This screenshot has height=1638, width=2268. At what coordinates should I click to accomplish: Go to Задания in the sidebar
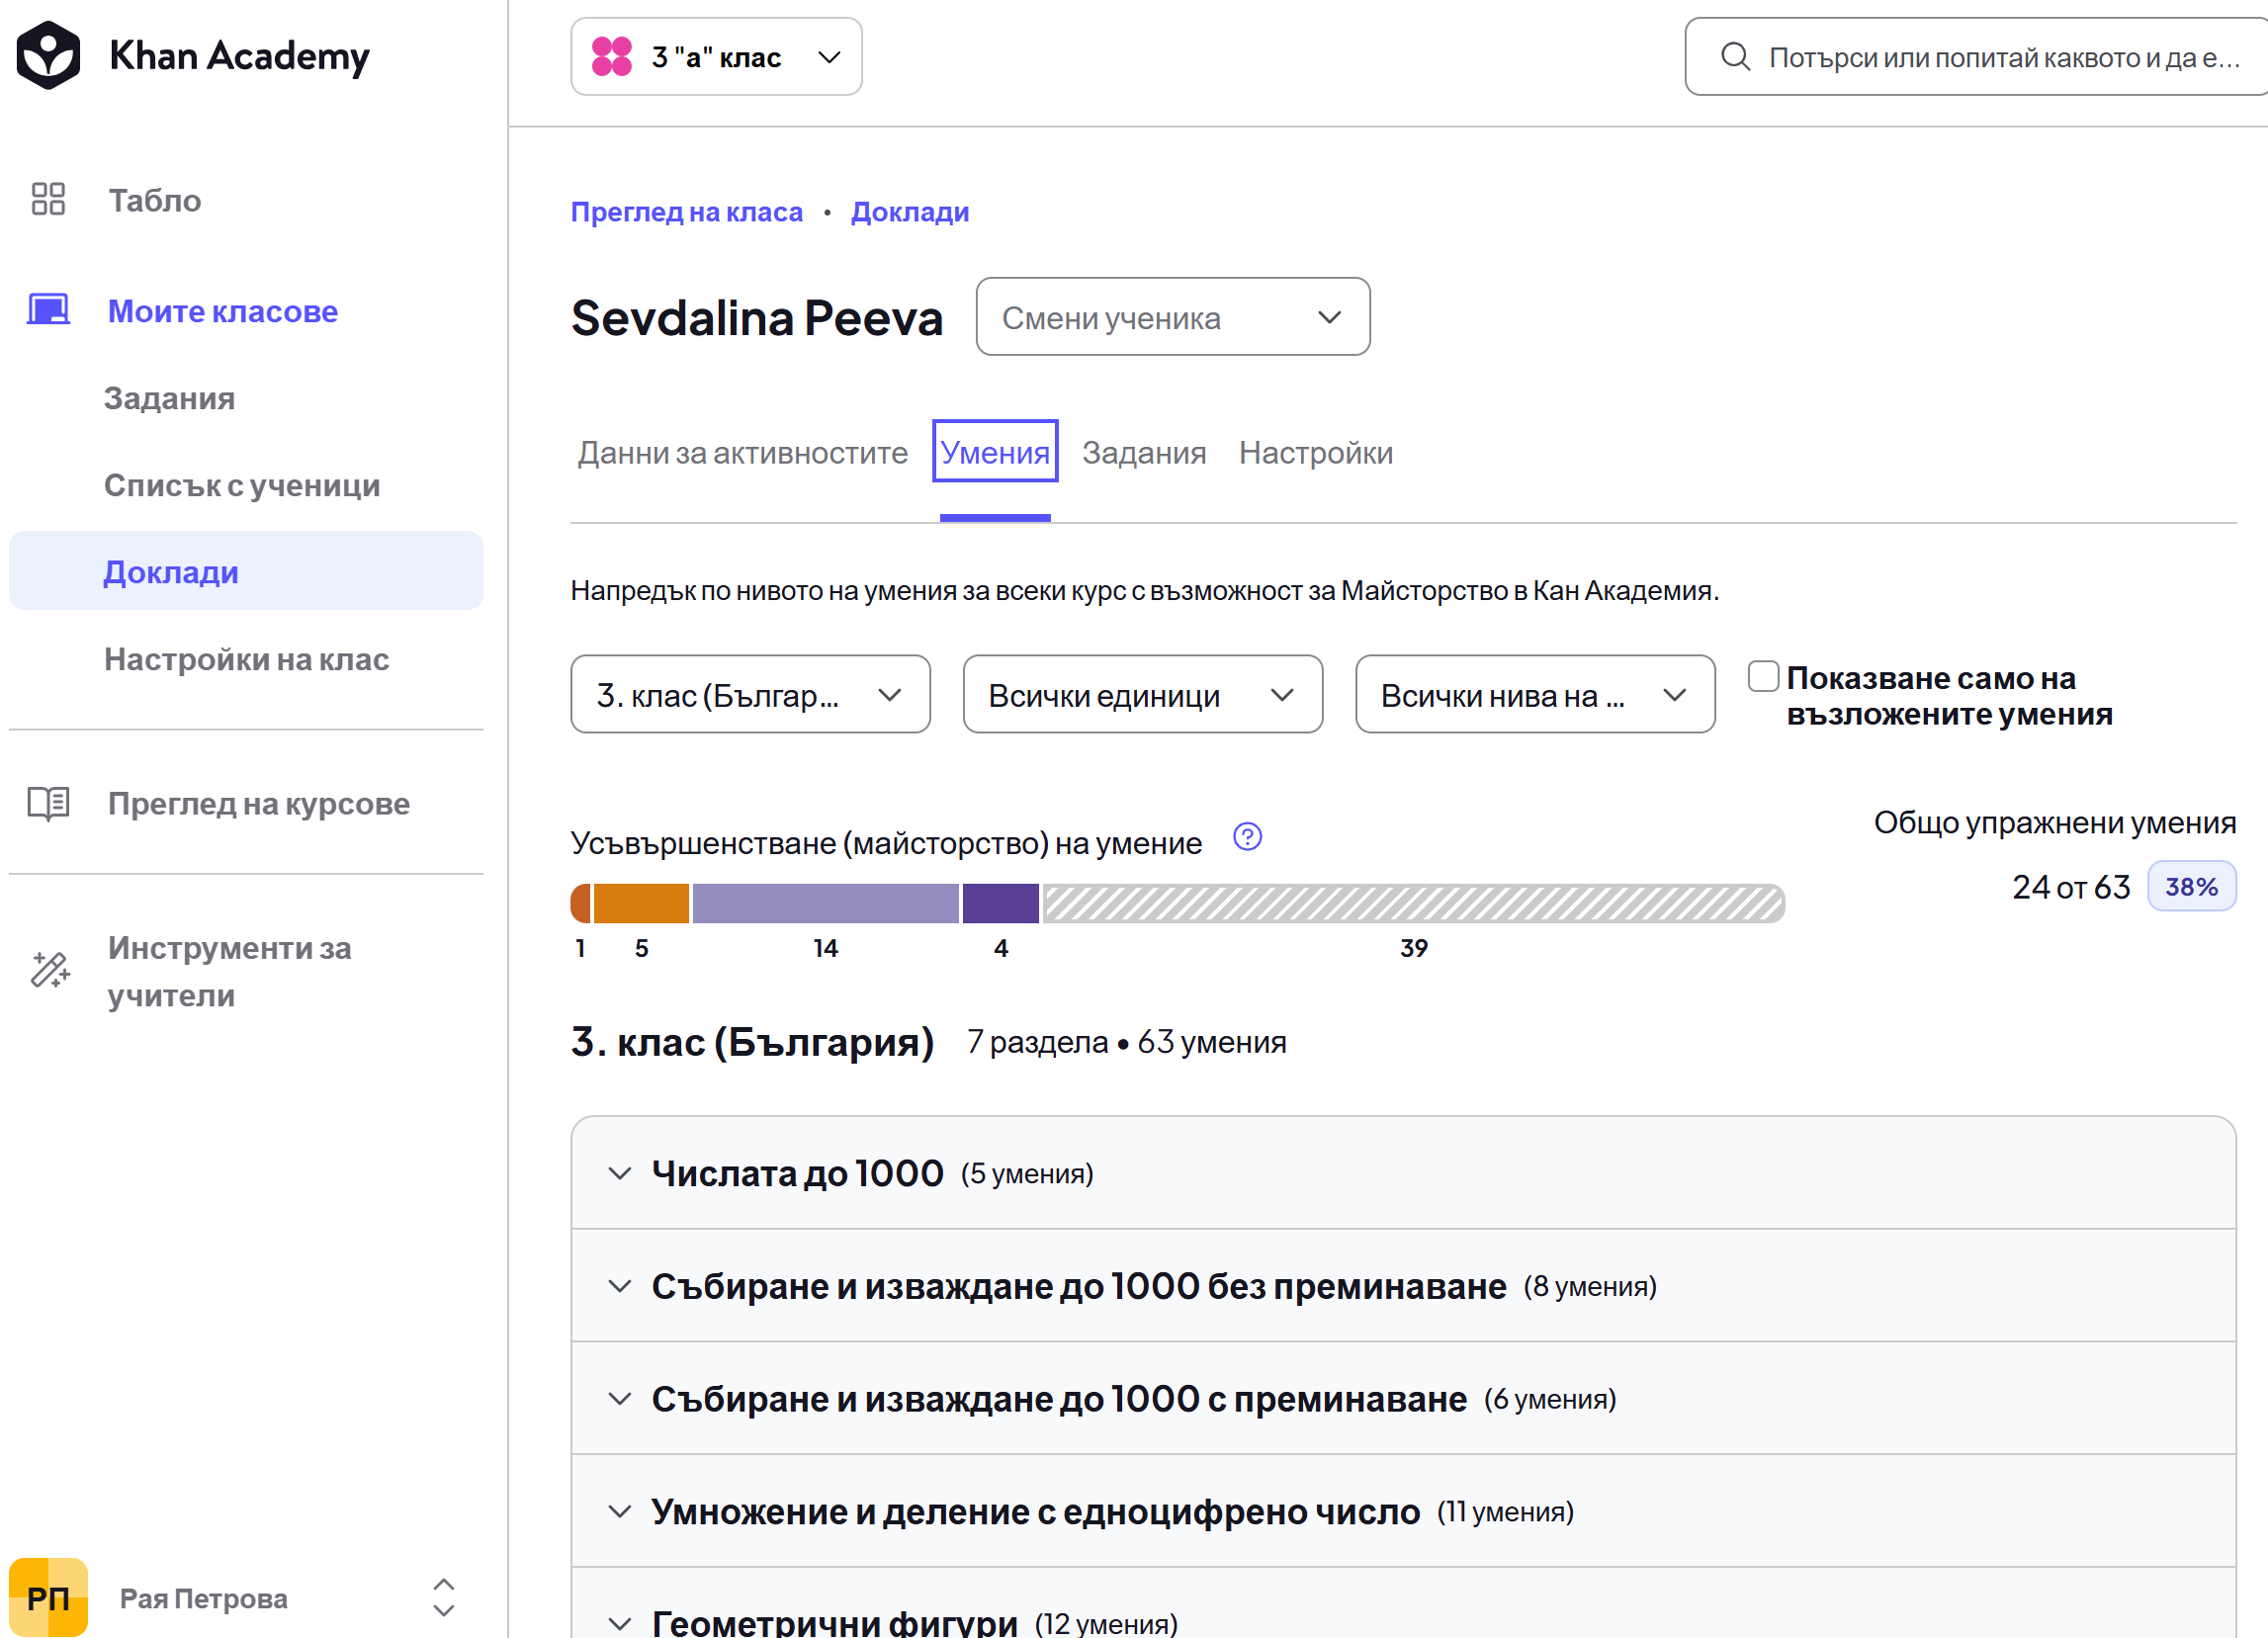tap(170, 398)
